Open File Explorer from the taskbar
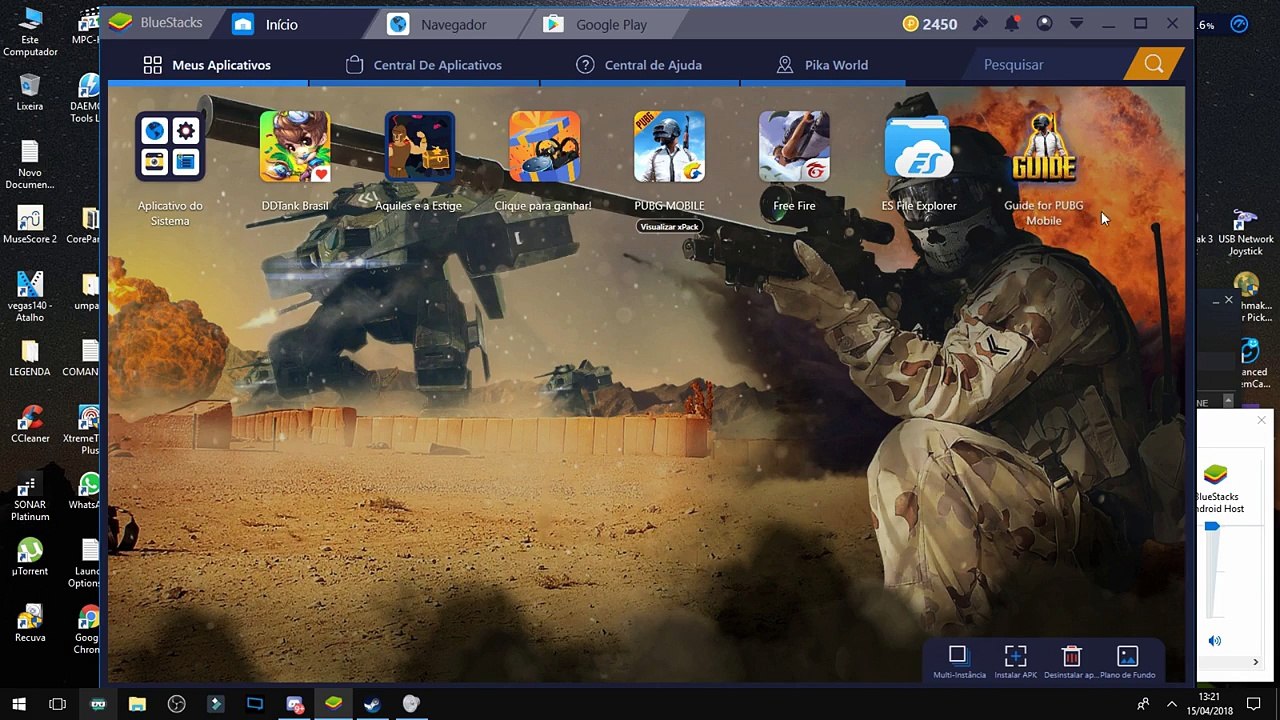1280x720 pixels. tap(137, 704)
